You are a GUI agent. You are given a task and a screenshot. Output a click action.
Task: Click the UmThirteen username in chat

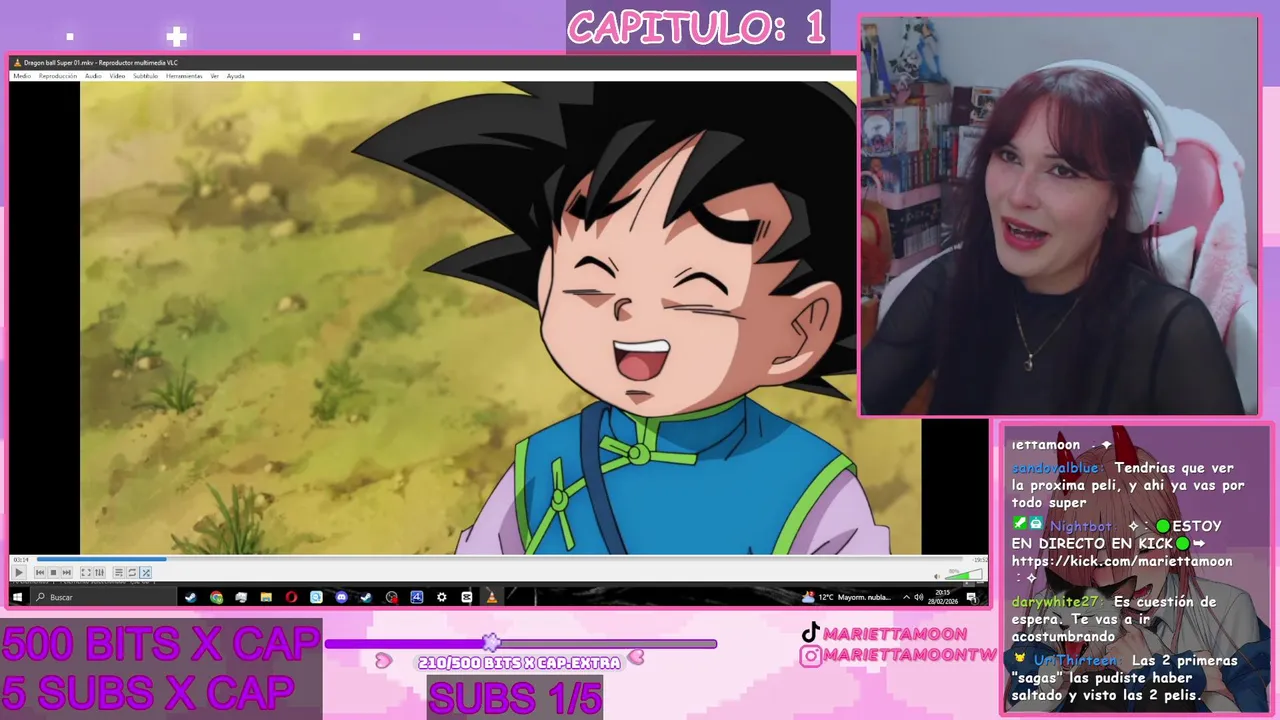pos(1077,661)
